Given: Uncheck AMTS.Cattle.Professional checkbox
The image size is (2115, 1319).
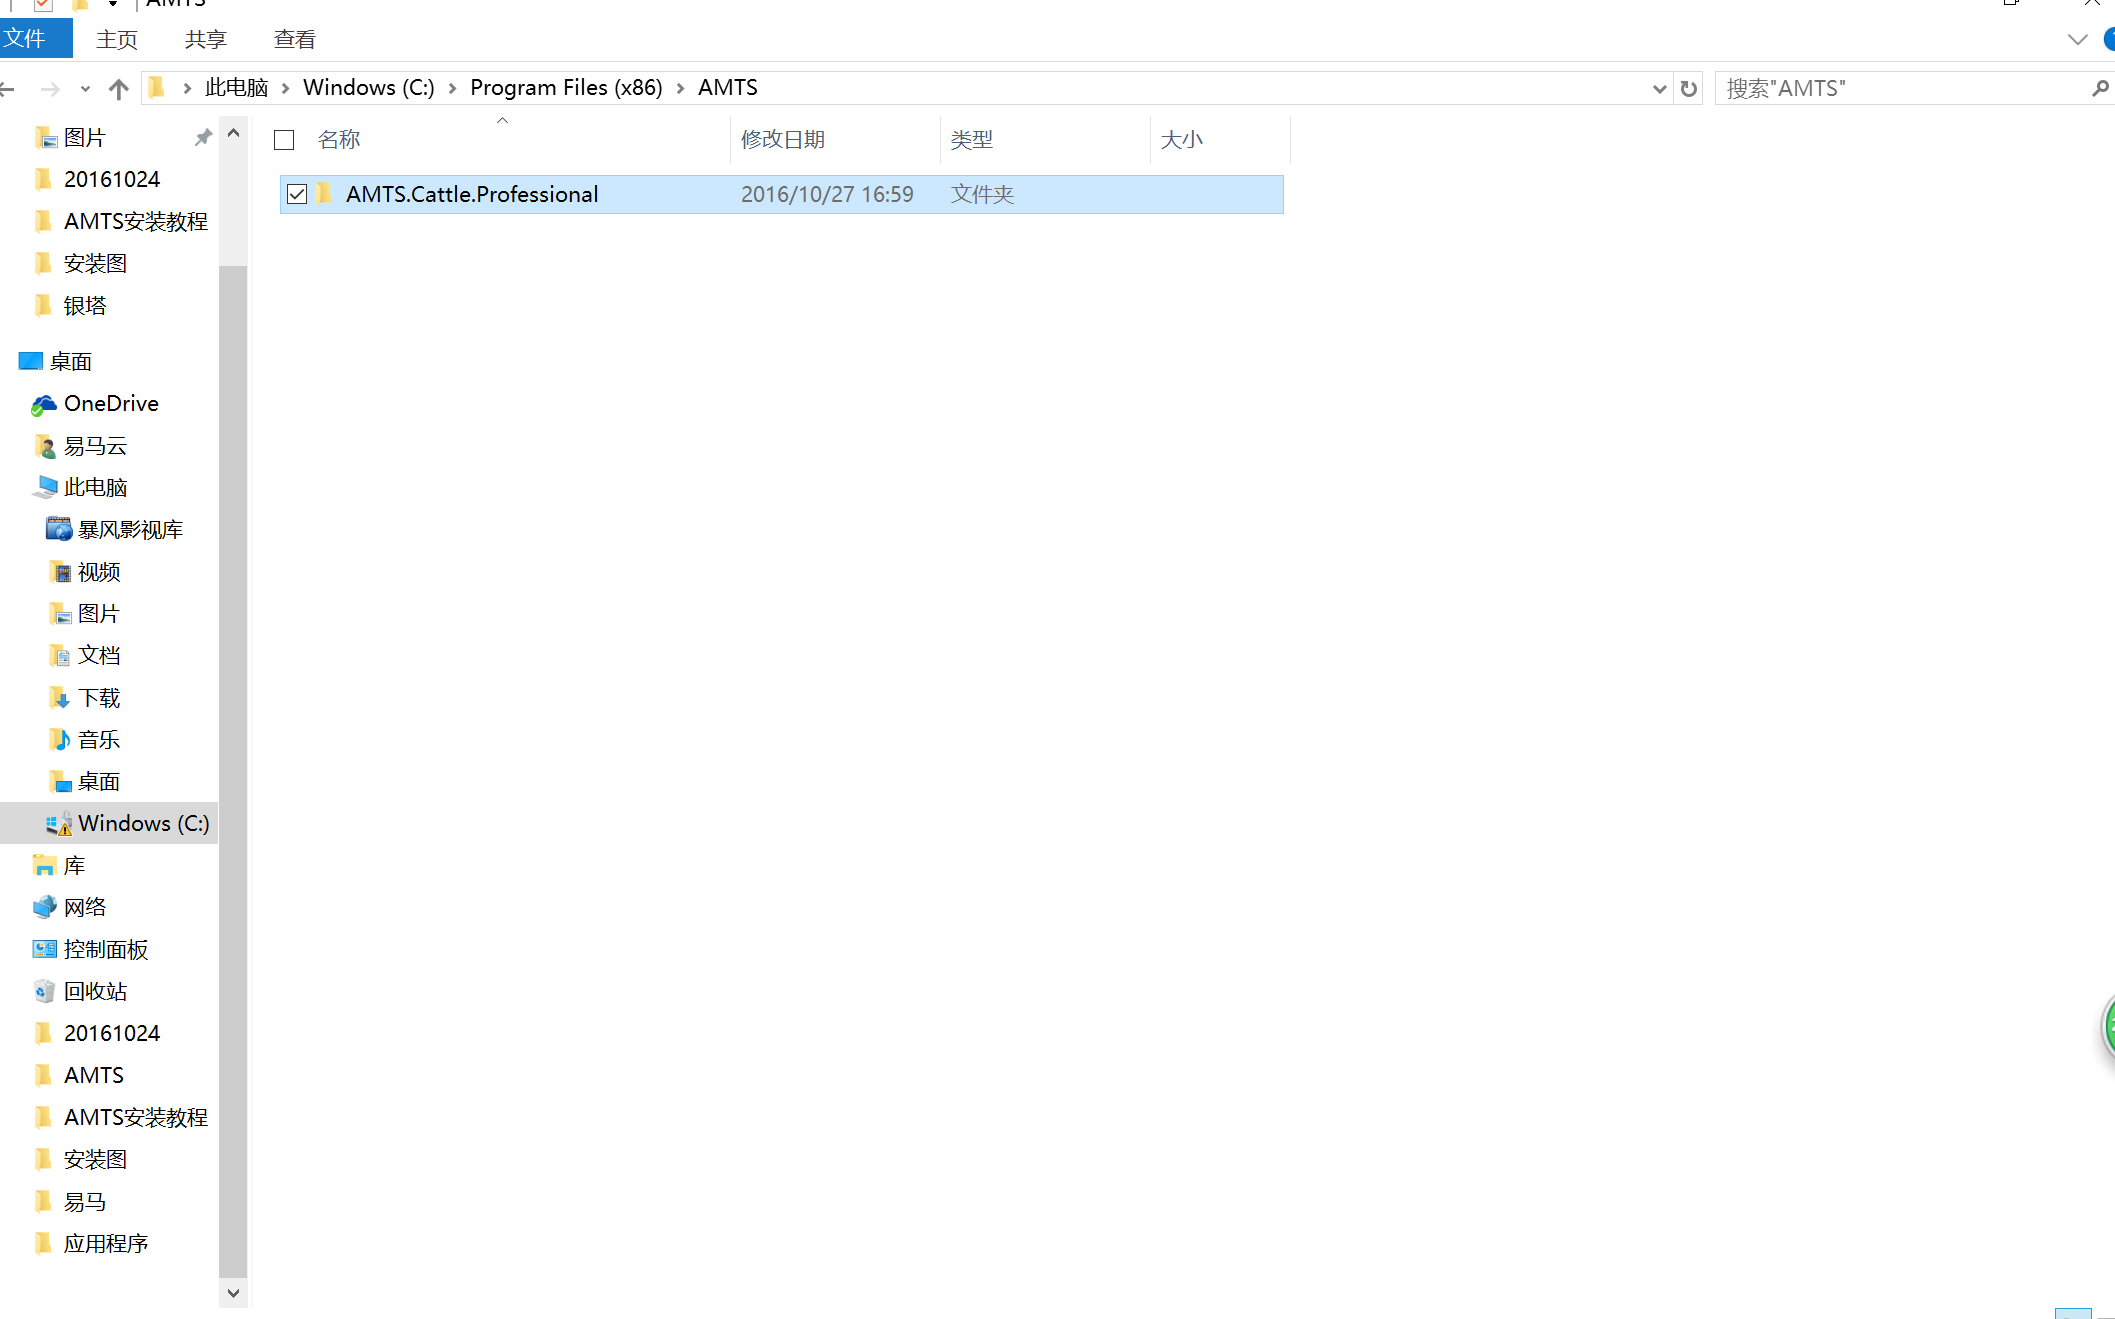Looking at the screenshot, I should [297, 194].
